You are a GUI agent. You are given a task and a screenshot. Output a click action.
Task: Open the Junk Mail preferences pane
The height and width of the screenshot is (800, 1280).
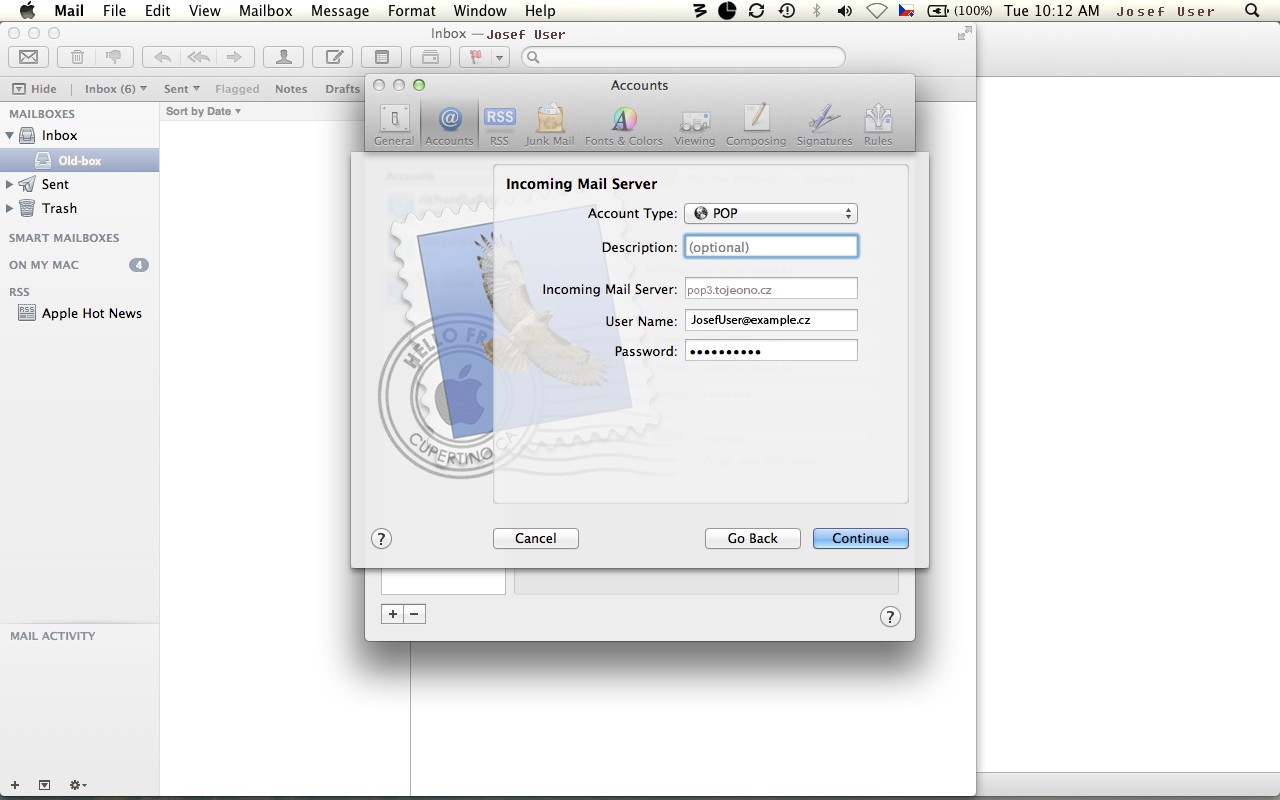coord(550,125)
